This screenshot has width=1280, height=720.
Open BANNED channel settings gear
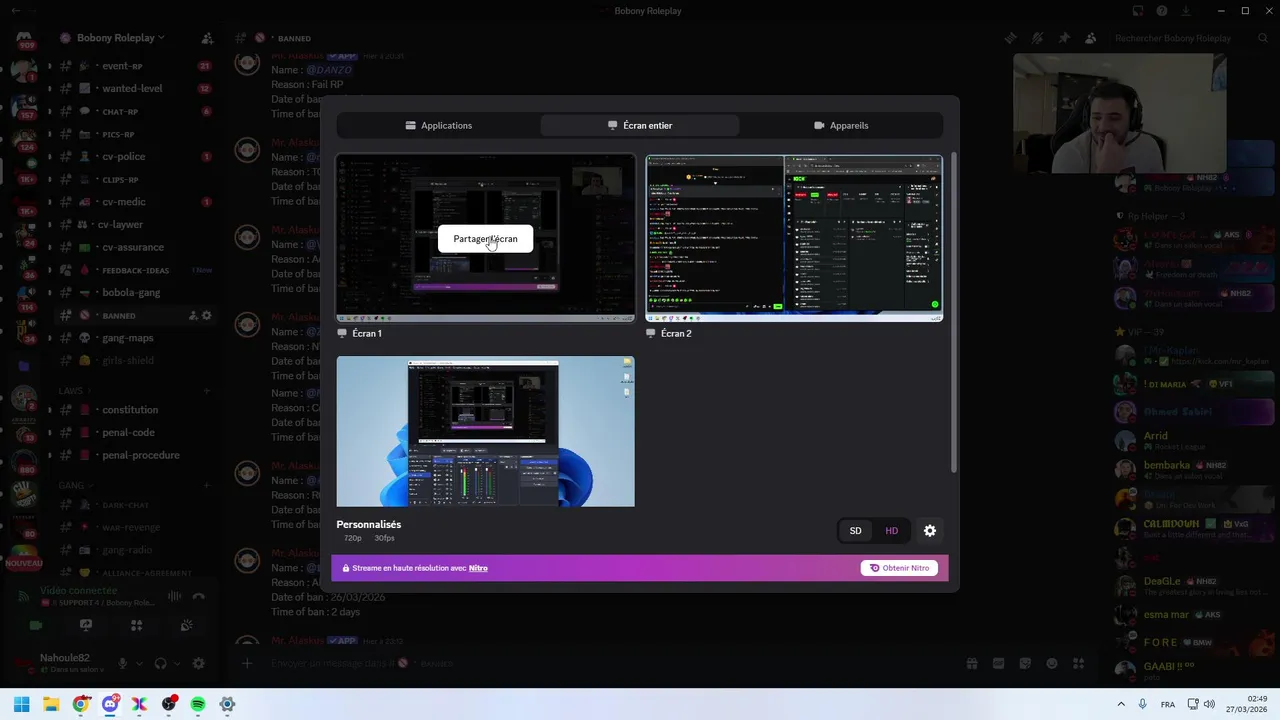(207, 315)
